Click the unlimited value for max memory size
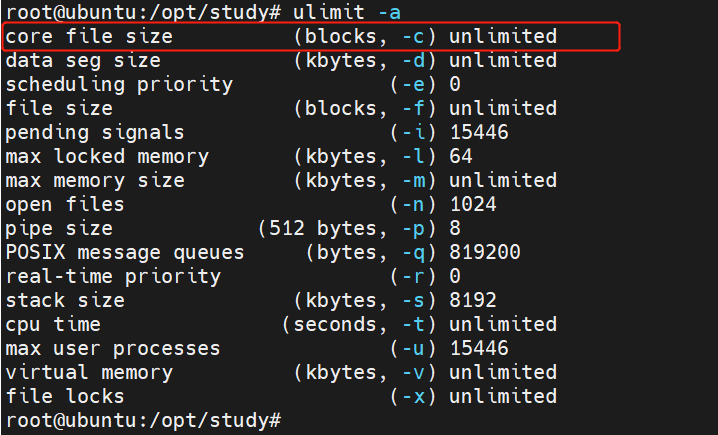The width and height of the screenshot is (718, 435). (503, 180)
